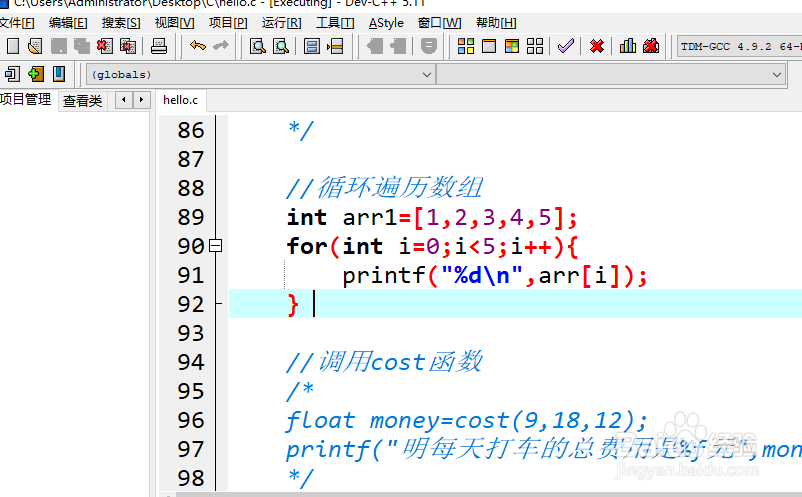802x497 pixels.
Task: Switch to the 项目管理 panel tab
Action: [26, 100]
